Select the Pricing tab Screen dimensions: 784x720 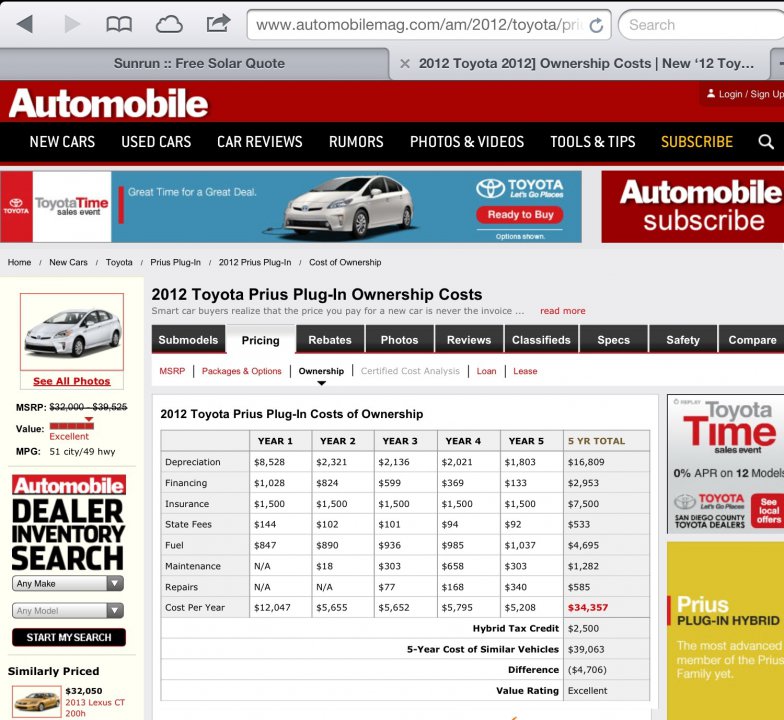(x=260, y=340)
